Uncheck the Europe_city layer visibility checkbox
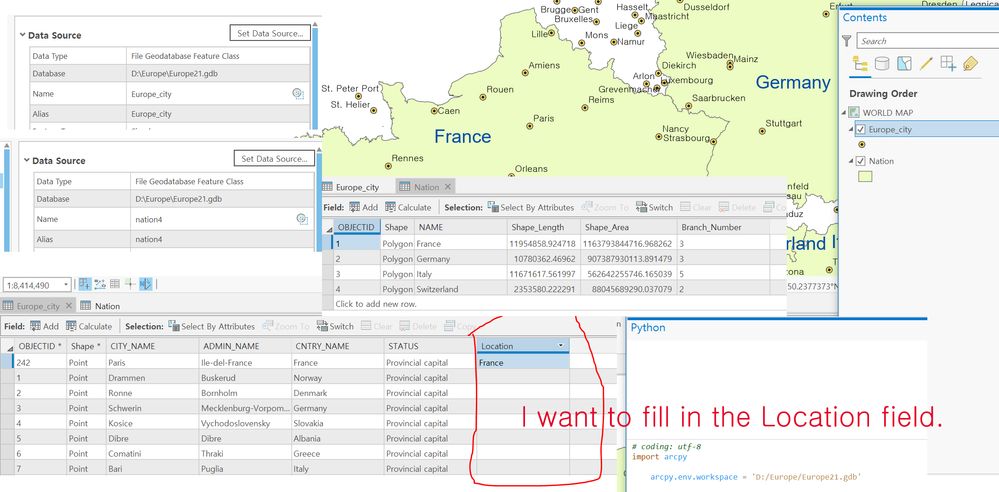 pyautogui.click(x=861, y=129)
